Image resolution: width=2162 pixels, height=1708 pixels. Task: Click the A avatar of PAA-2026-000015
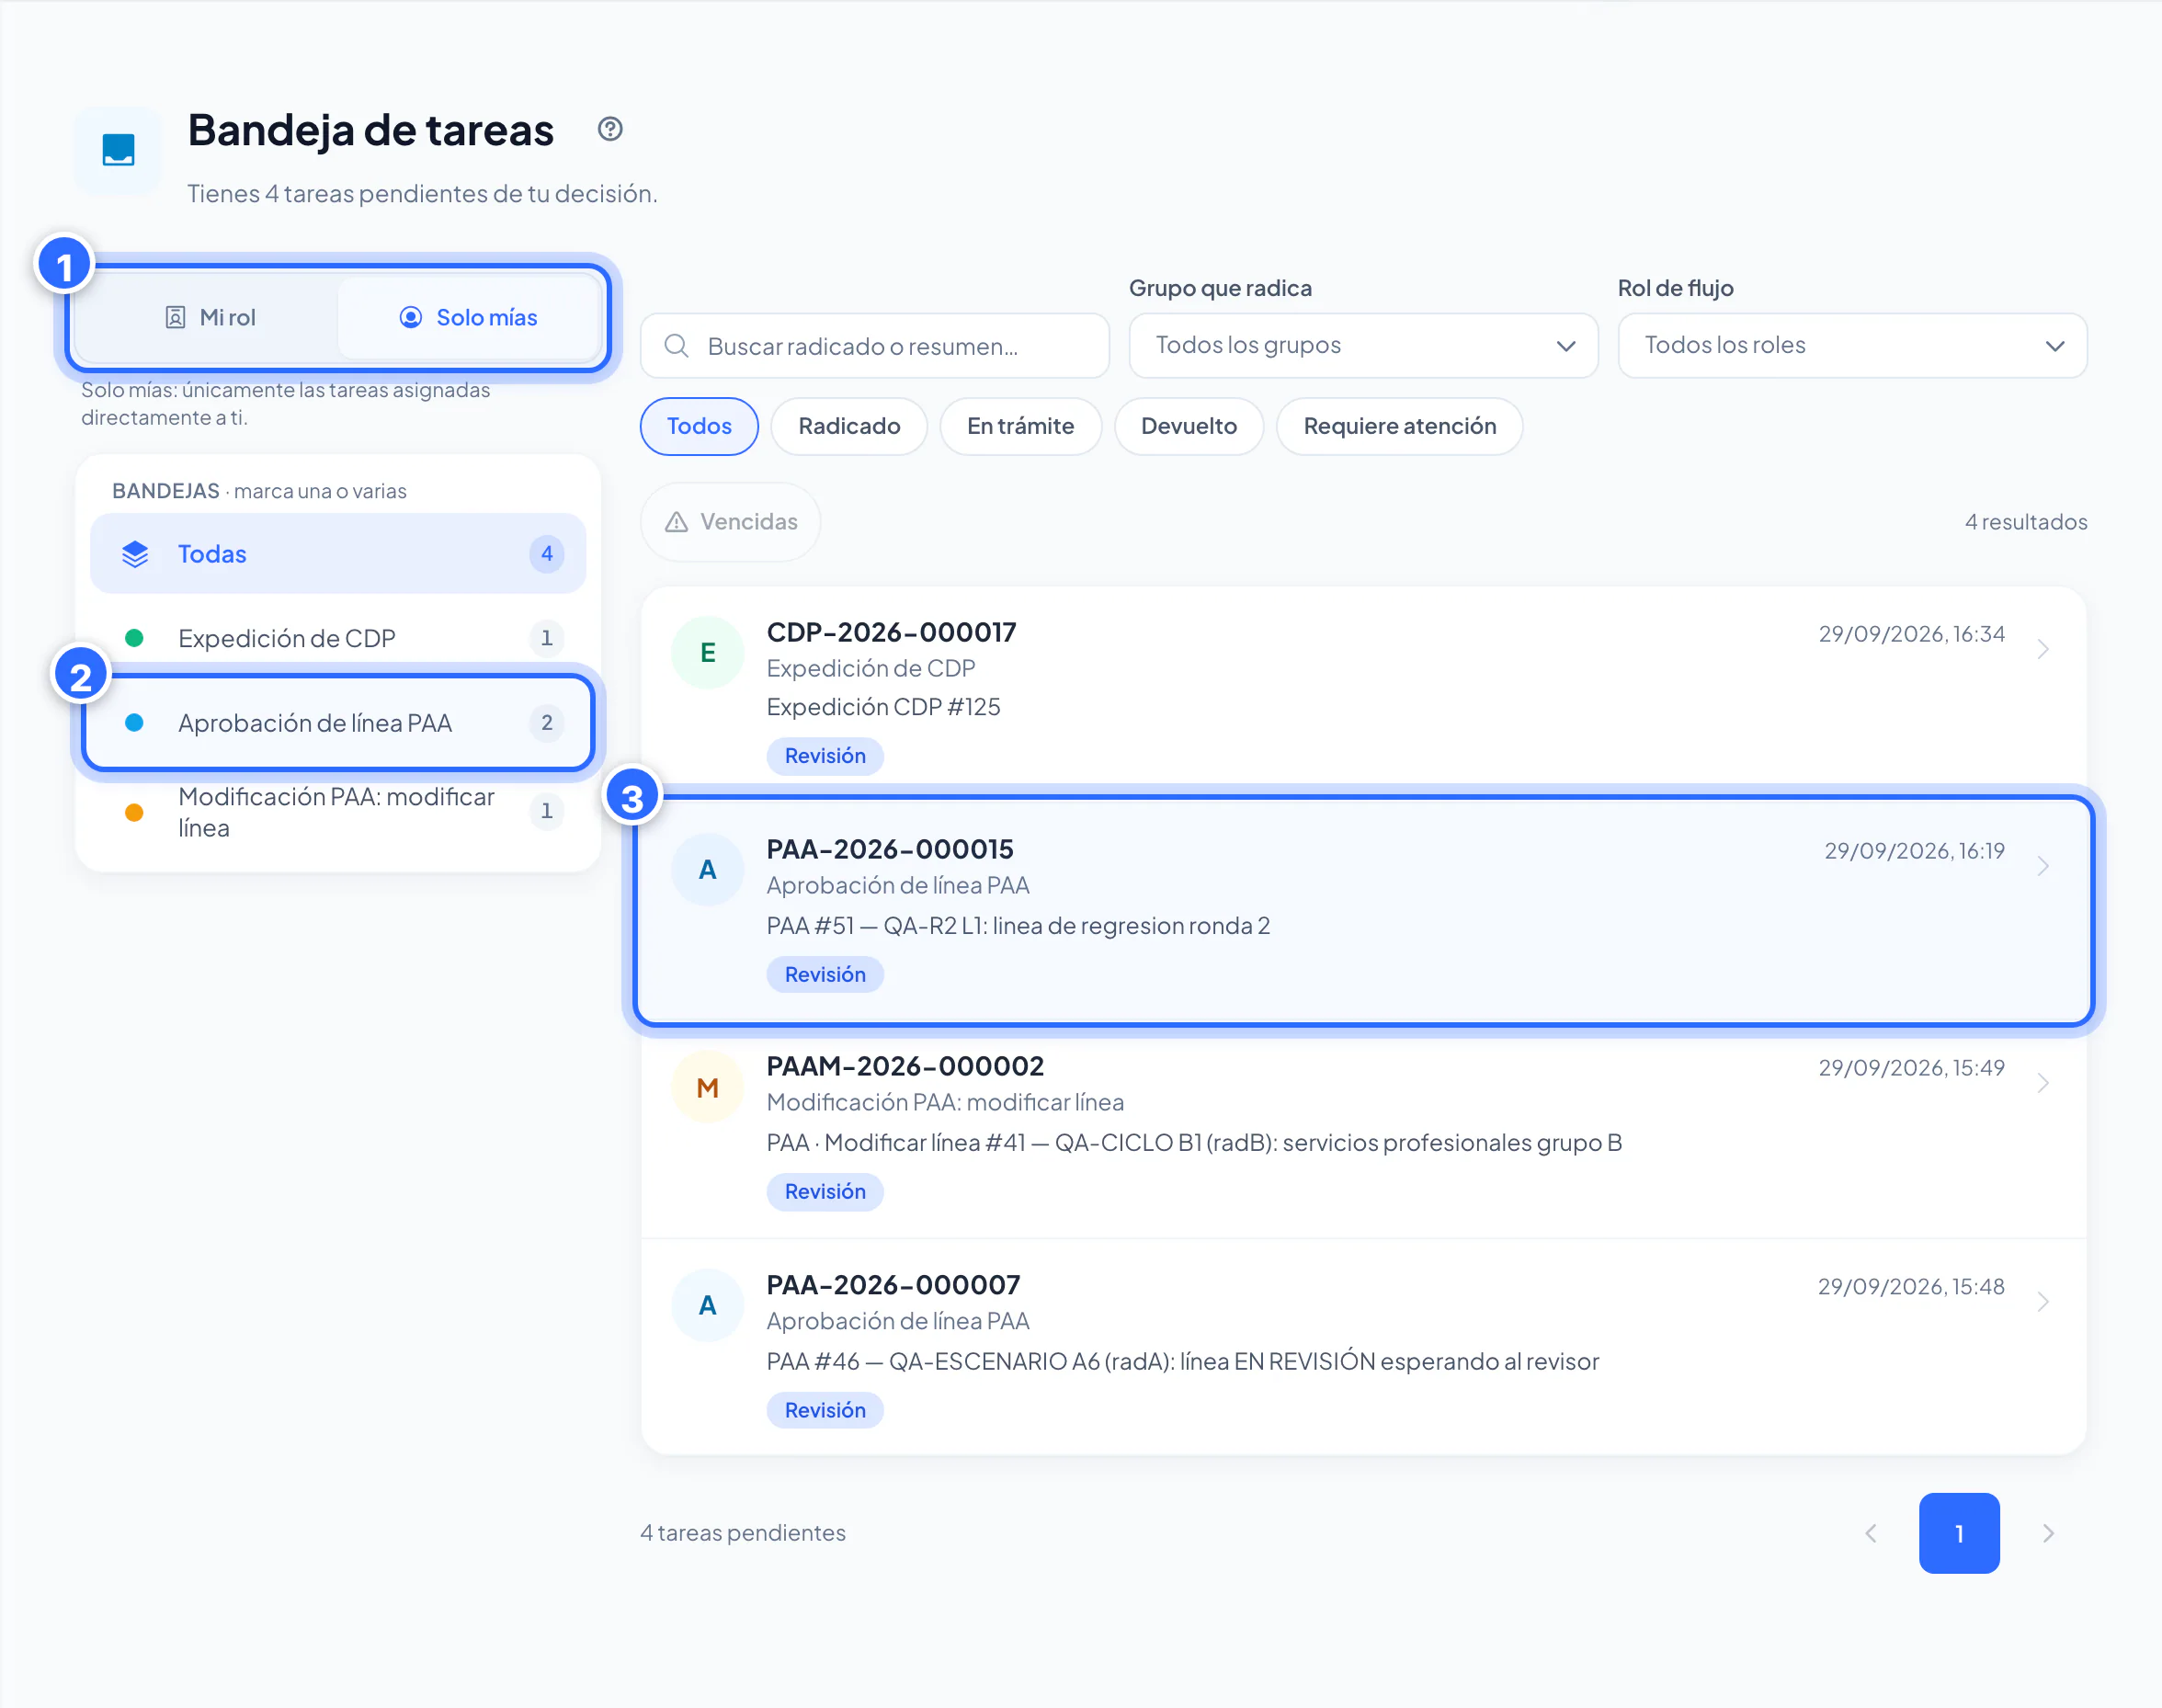click(x=708, y=869)
